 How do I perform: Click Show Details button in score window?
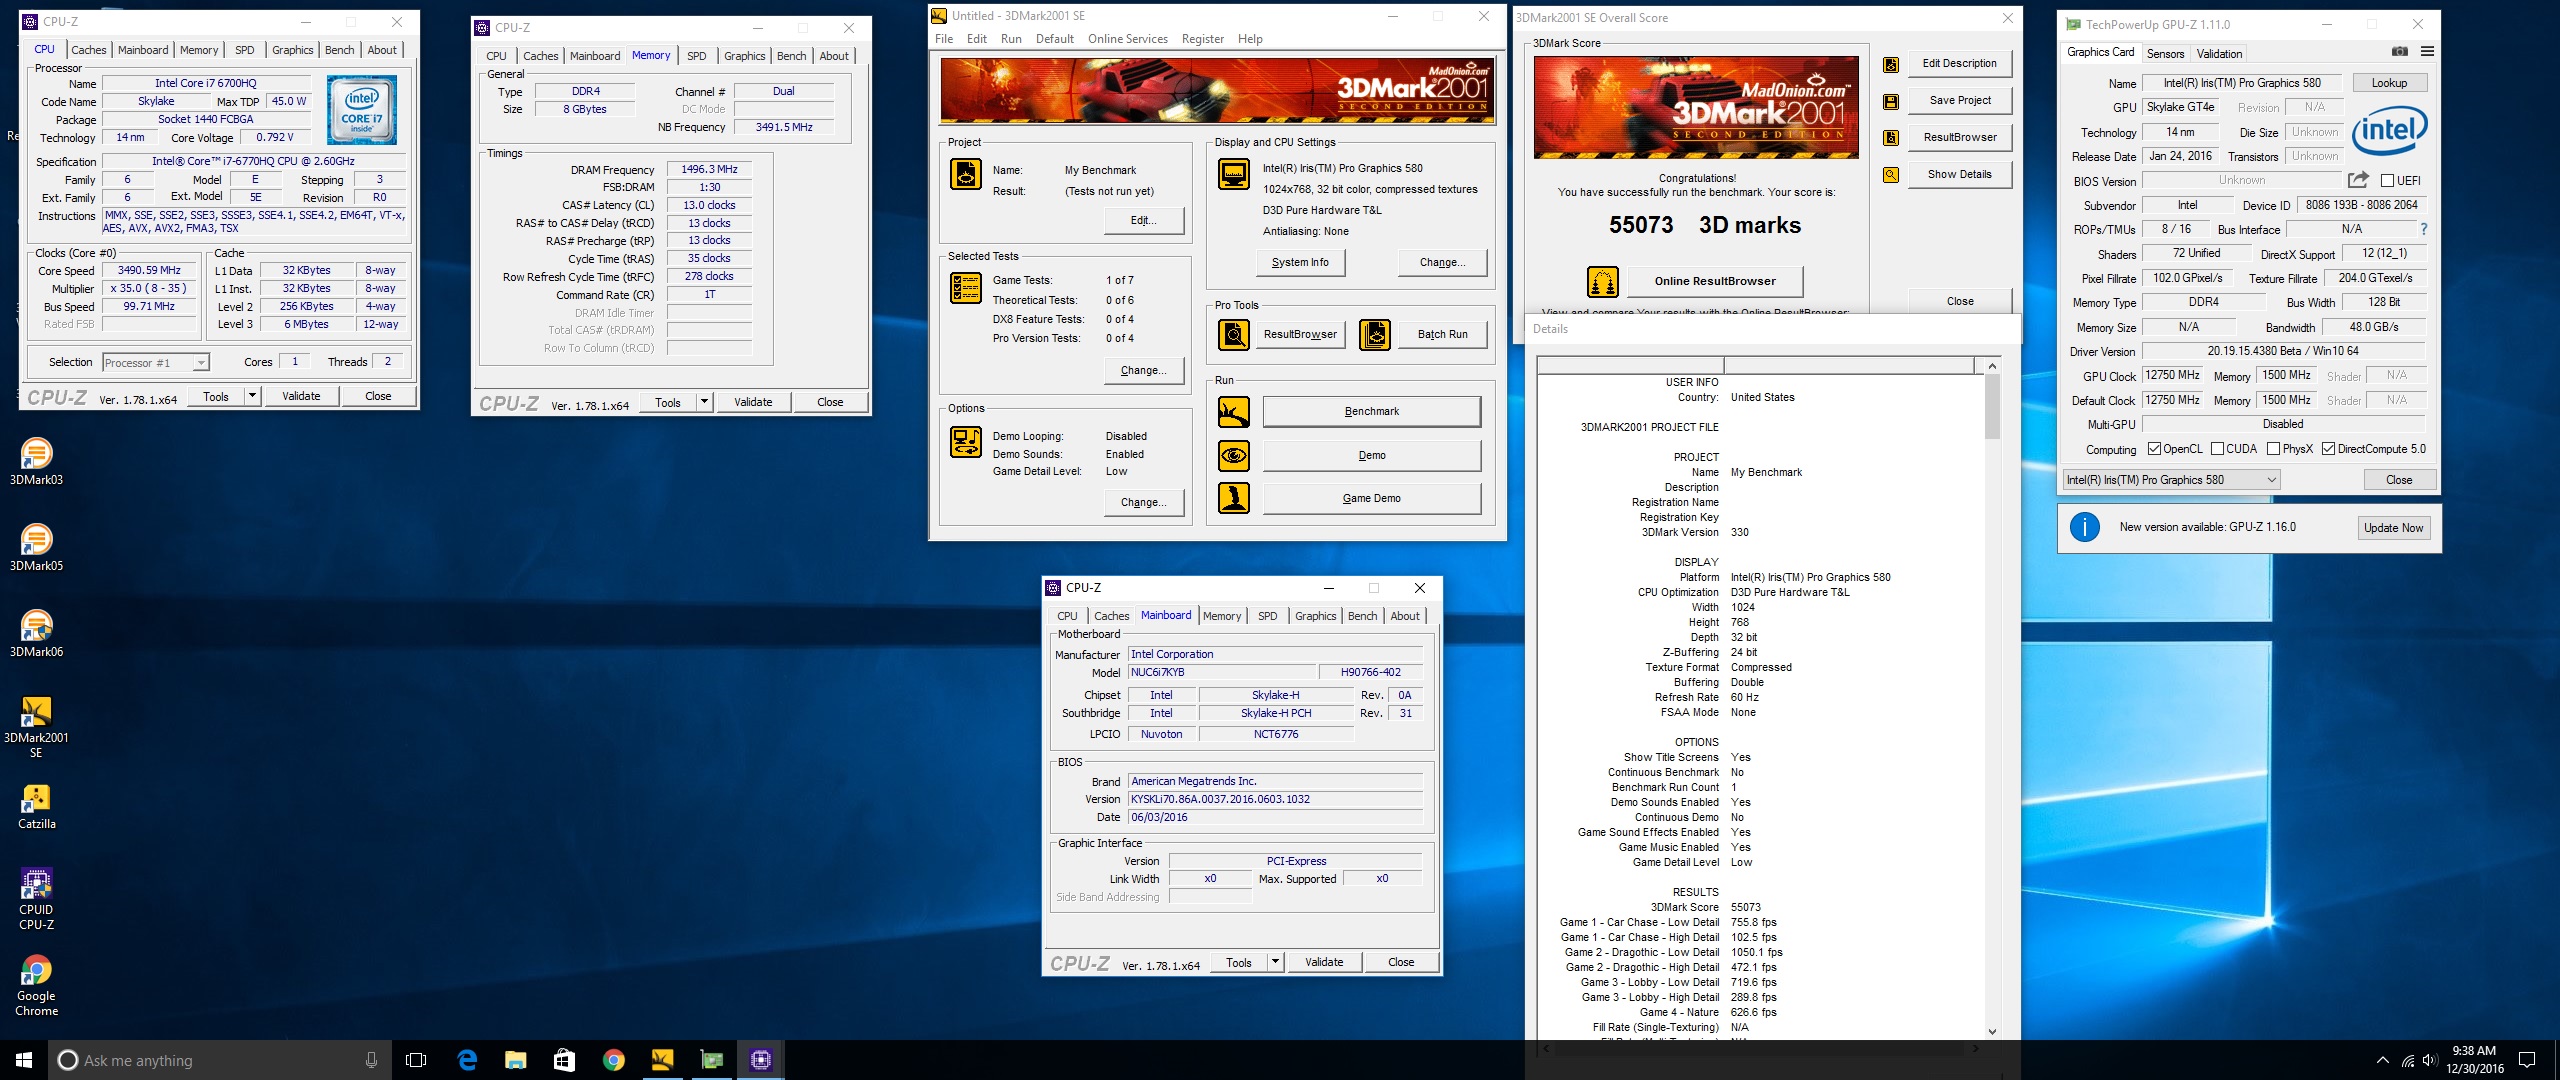click(x=1959, y=174)
